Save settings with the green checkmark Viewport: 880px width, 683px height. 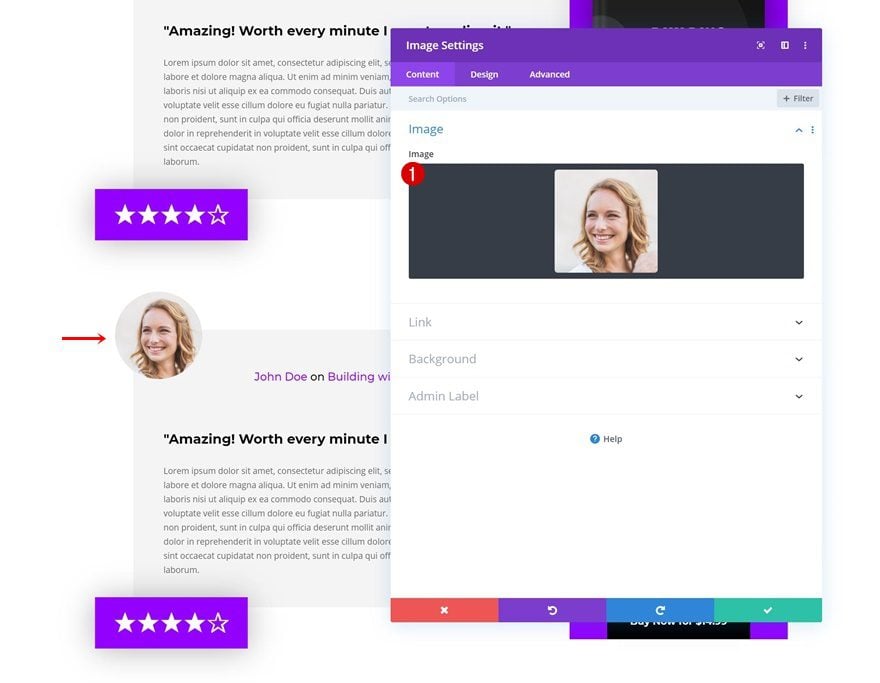[768, 610]
